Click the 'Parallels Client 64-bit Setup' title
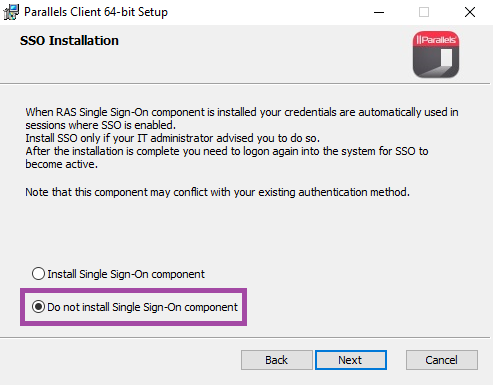Image resolution: width=493 pixels, height=385 pixels. pos(96,12)
